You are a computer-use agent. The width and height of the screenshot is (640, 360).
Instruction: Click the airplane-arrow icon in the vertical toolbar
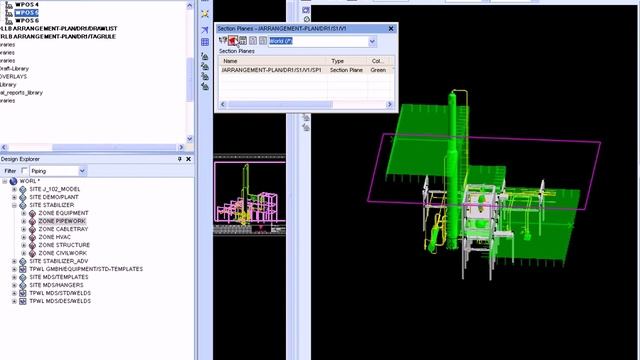point(205,29)
